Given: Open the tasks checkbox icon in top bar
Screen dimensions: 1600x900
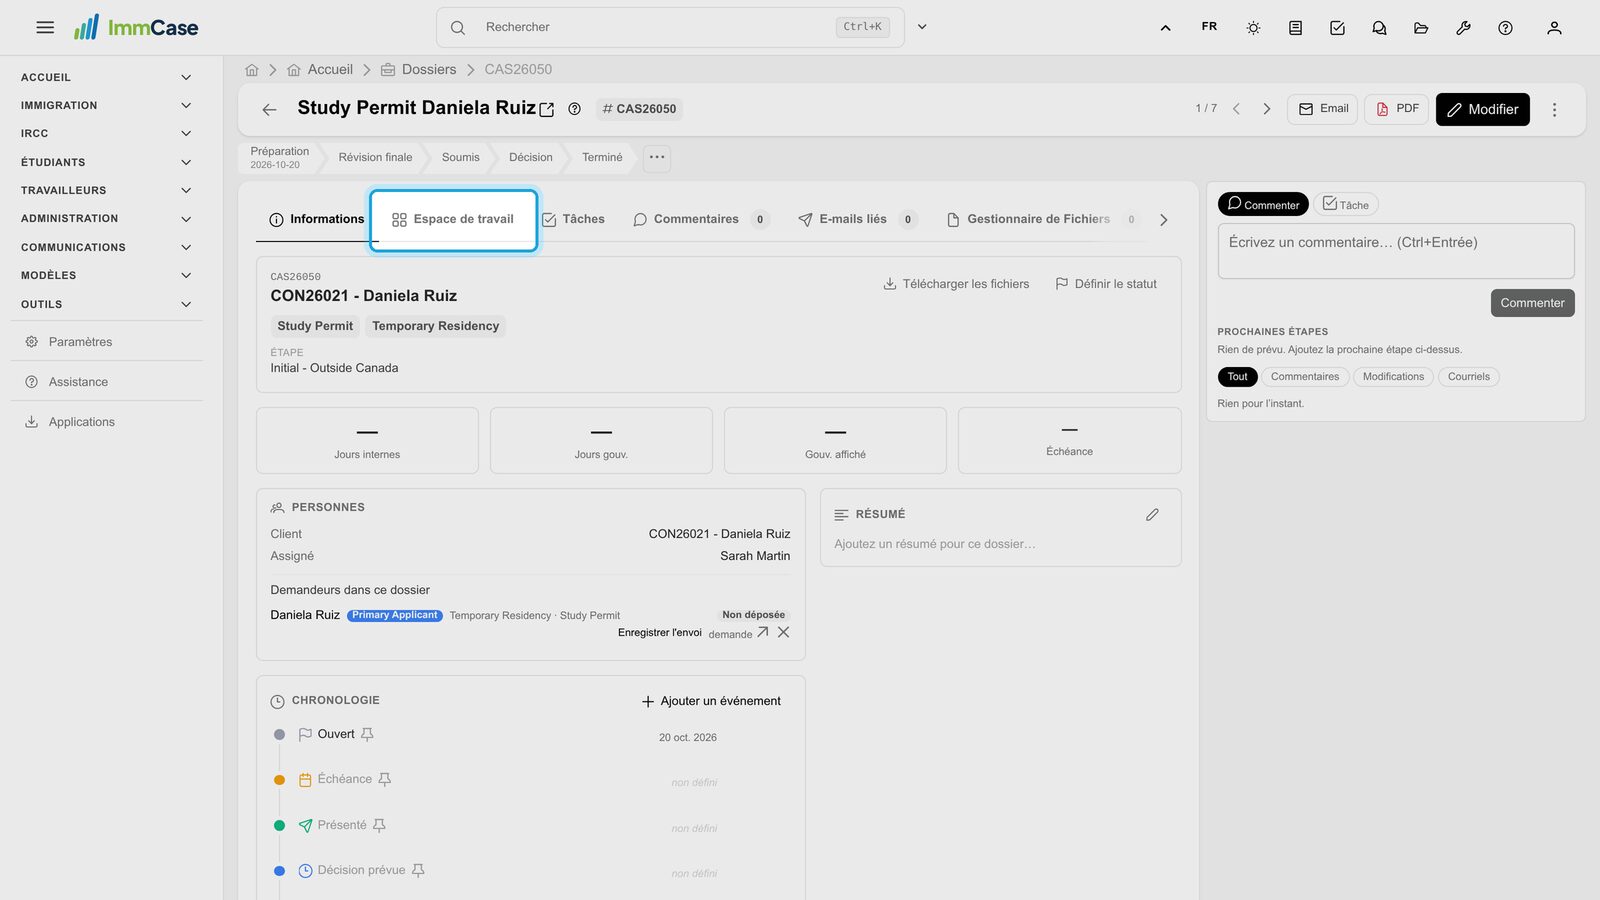Looking at the screenshot, I should click(1337, 28).
